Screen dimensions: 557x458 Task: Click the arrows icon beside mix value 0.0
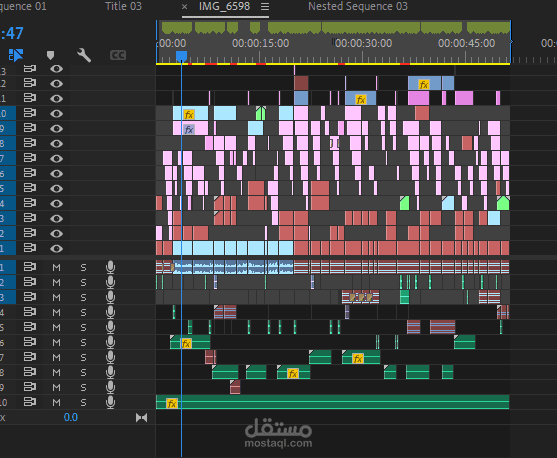(x=141, y=417)
